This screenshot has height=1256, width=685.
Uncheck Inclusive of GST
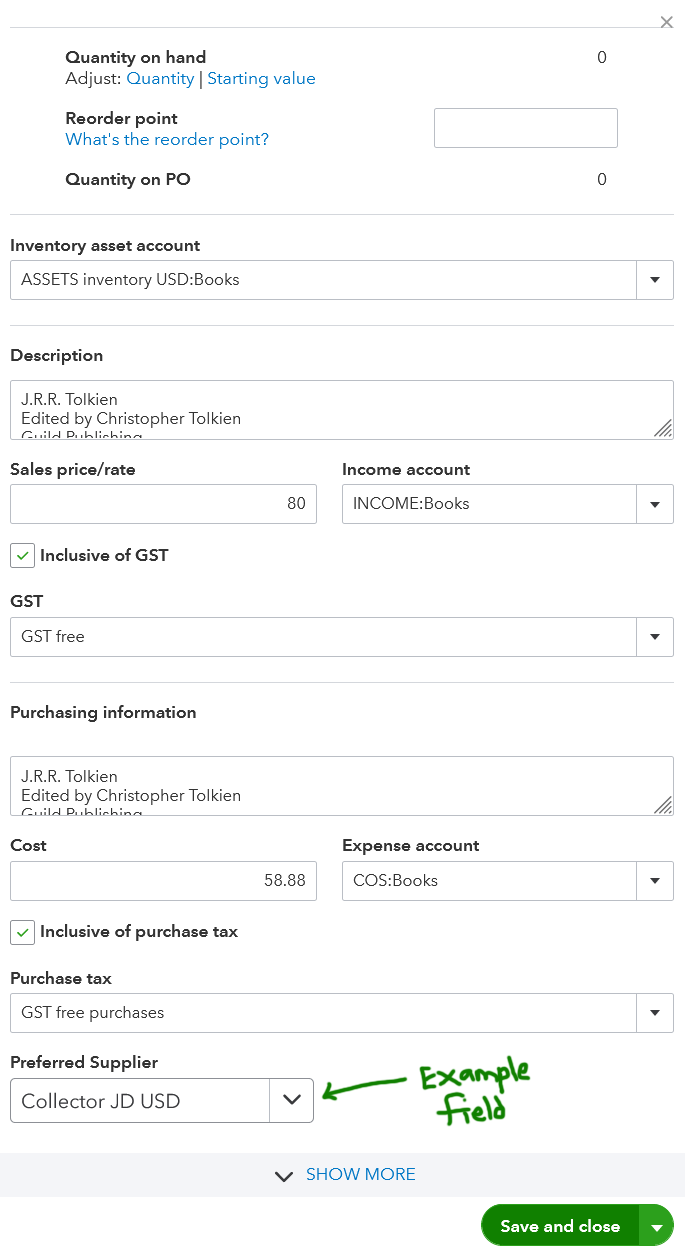(22, 555)
